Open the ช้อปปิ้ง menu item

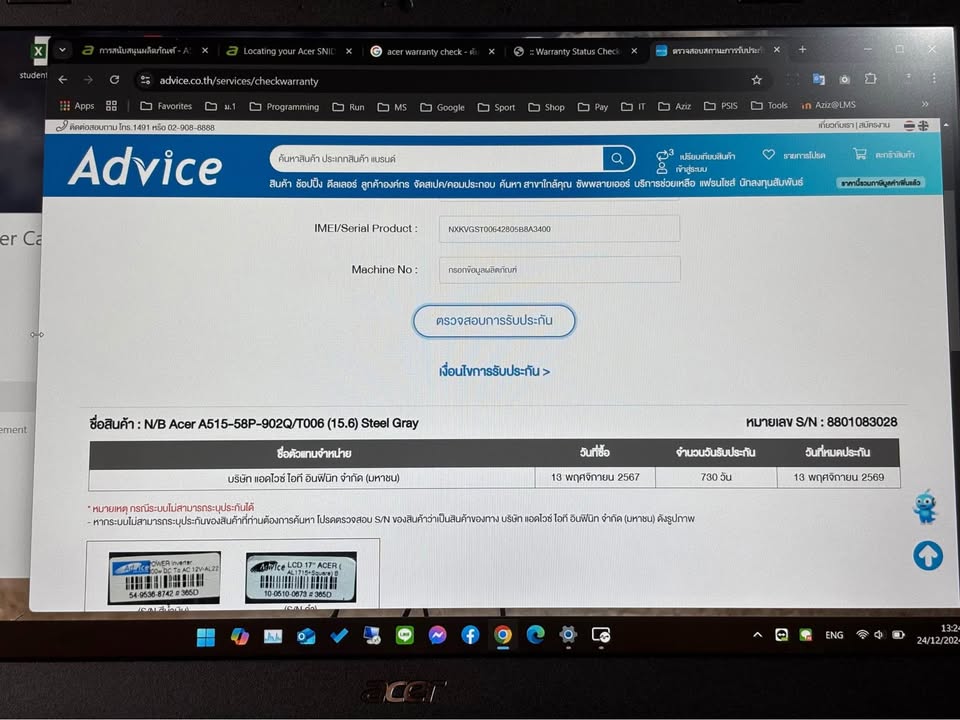[309, 184]
